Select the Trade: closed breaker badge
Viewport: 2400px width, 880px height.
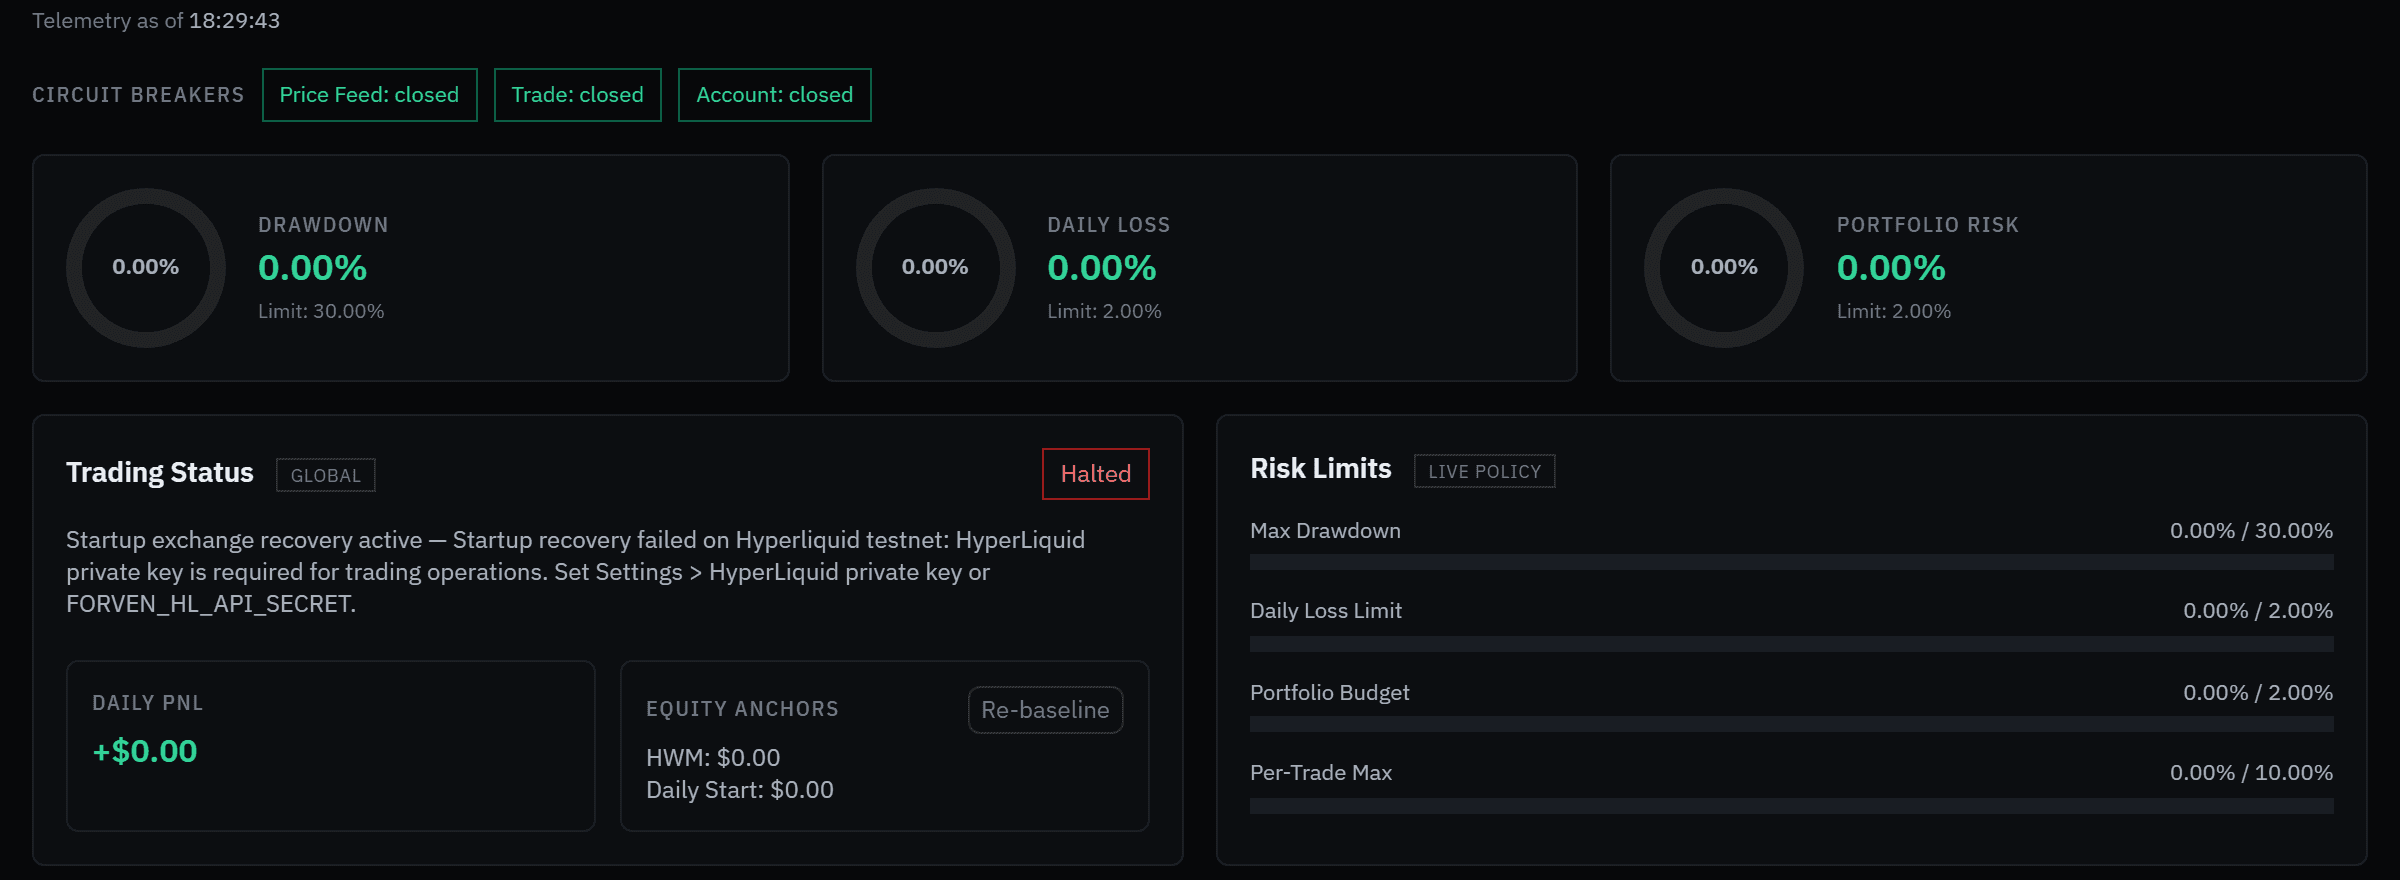(x=577, y=95)
